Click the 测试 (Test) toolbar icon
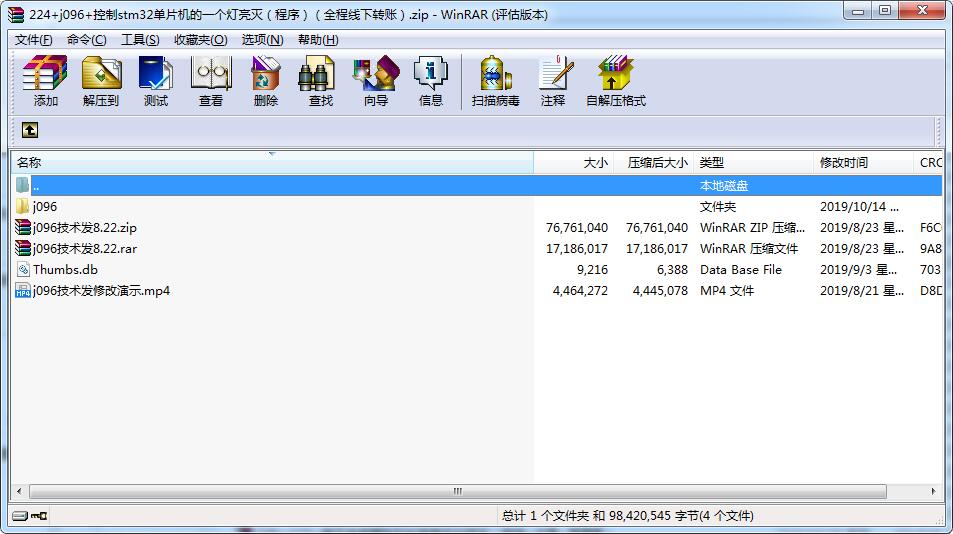953x534 pixels. pyautogui.click(x=156, y=73)
